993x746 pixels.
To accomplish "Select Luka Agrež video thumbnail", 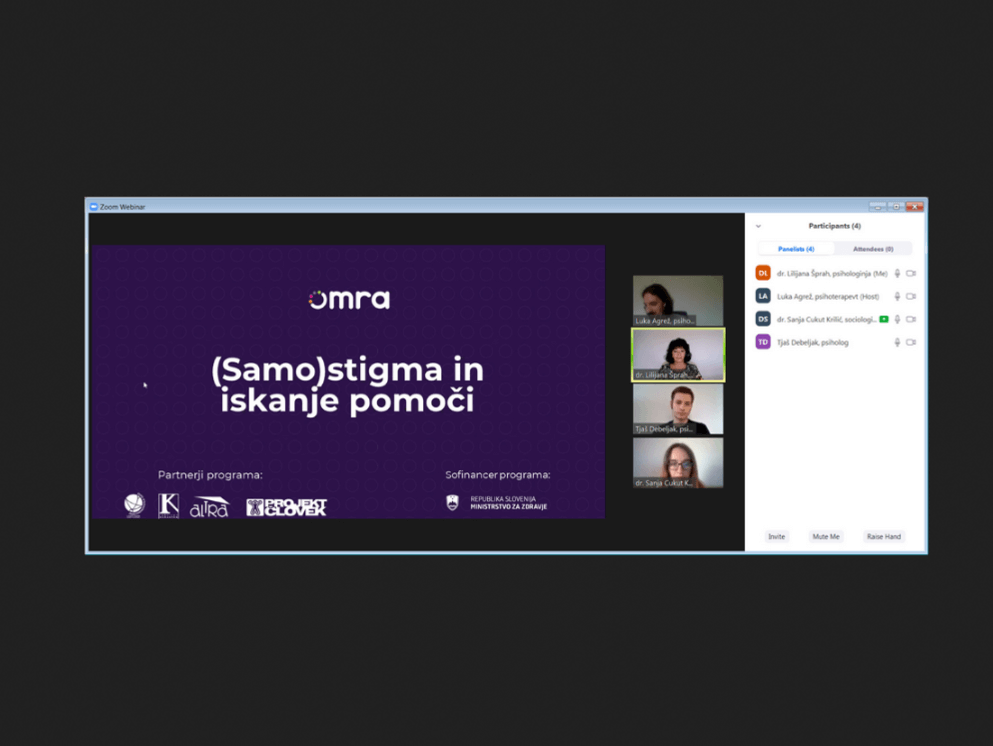I will tap(678, 301).
